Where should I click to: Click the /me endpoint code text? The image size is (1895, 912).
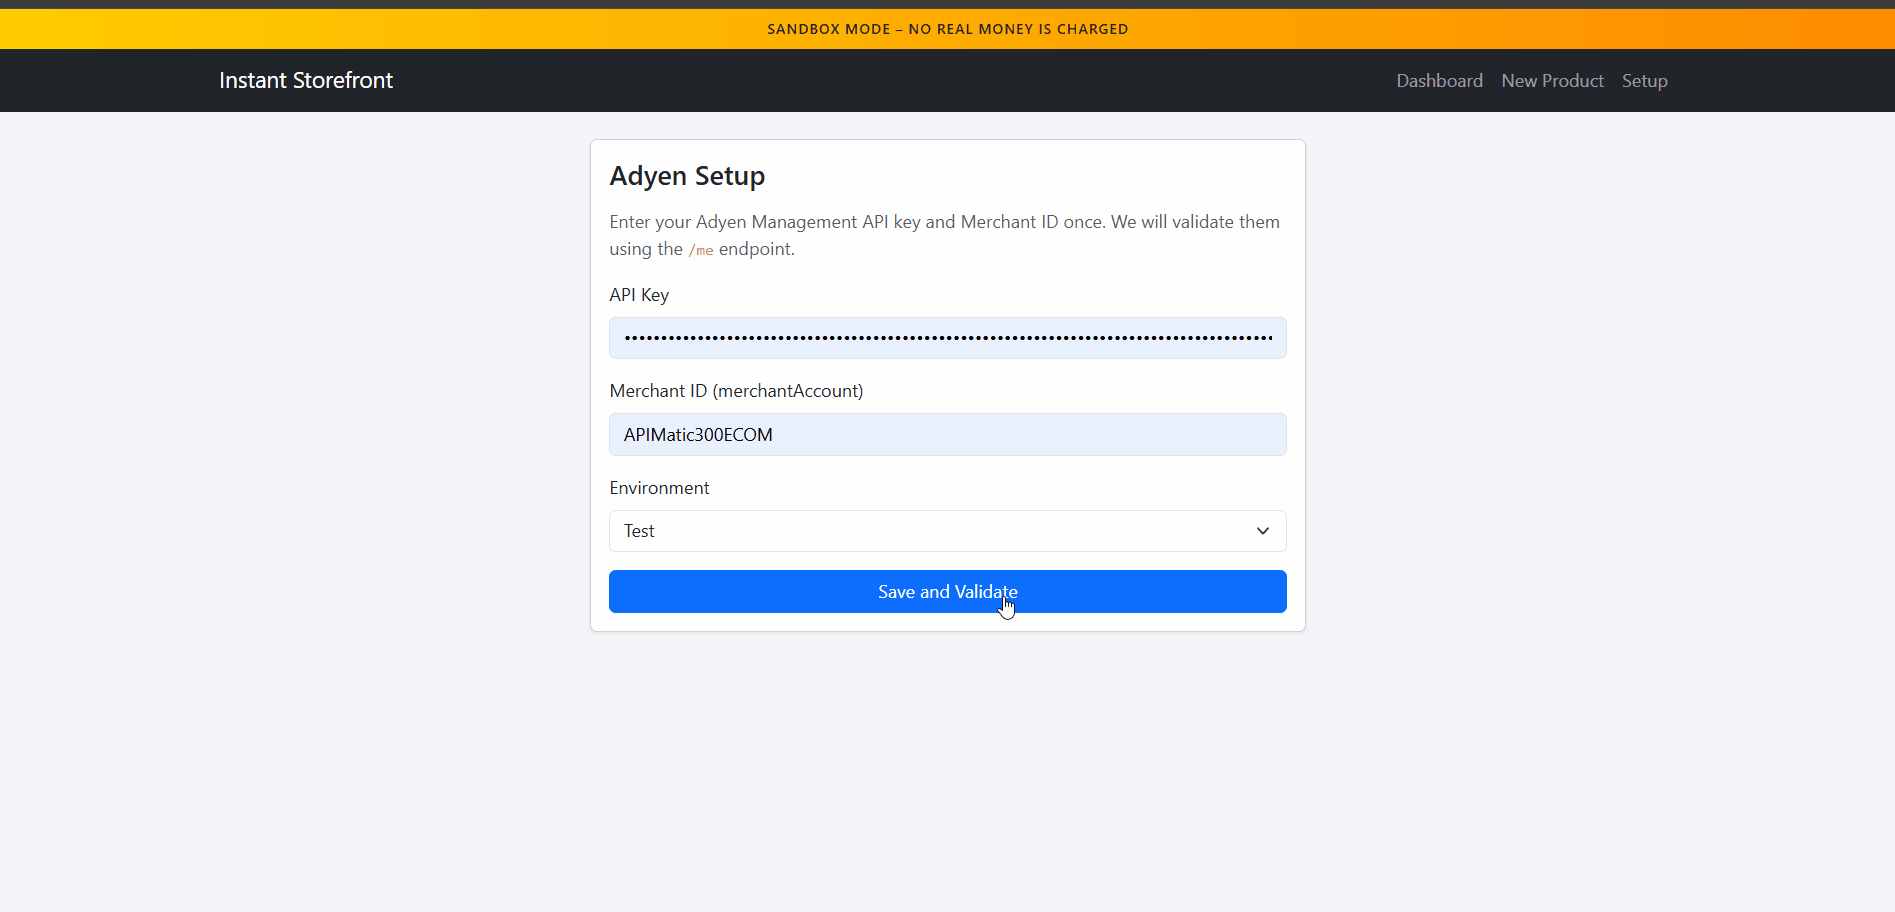pos(701,250)
